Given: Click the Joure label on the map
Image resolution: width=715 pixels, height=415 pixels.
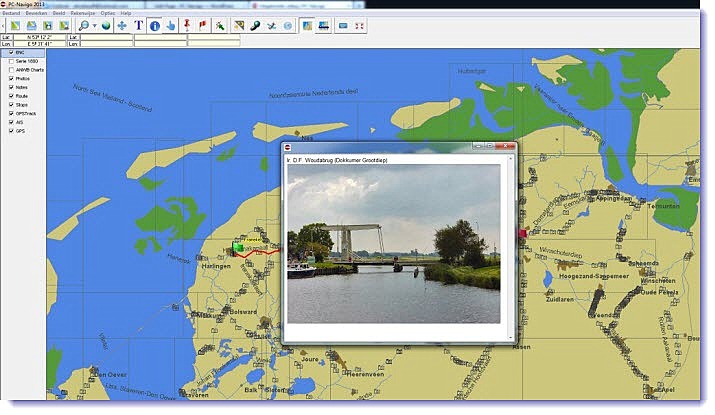Looking at the screenshot, I should click(310, 359).
